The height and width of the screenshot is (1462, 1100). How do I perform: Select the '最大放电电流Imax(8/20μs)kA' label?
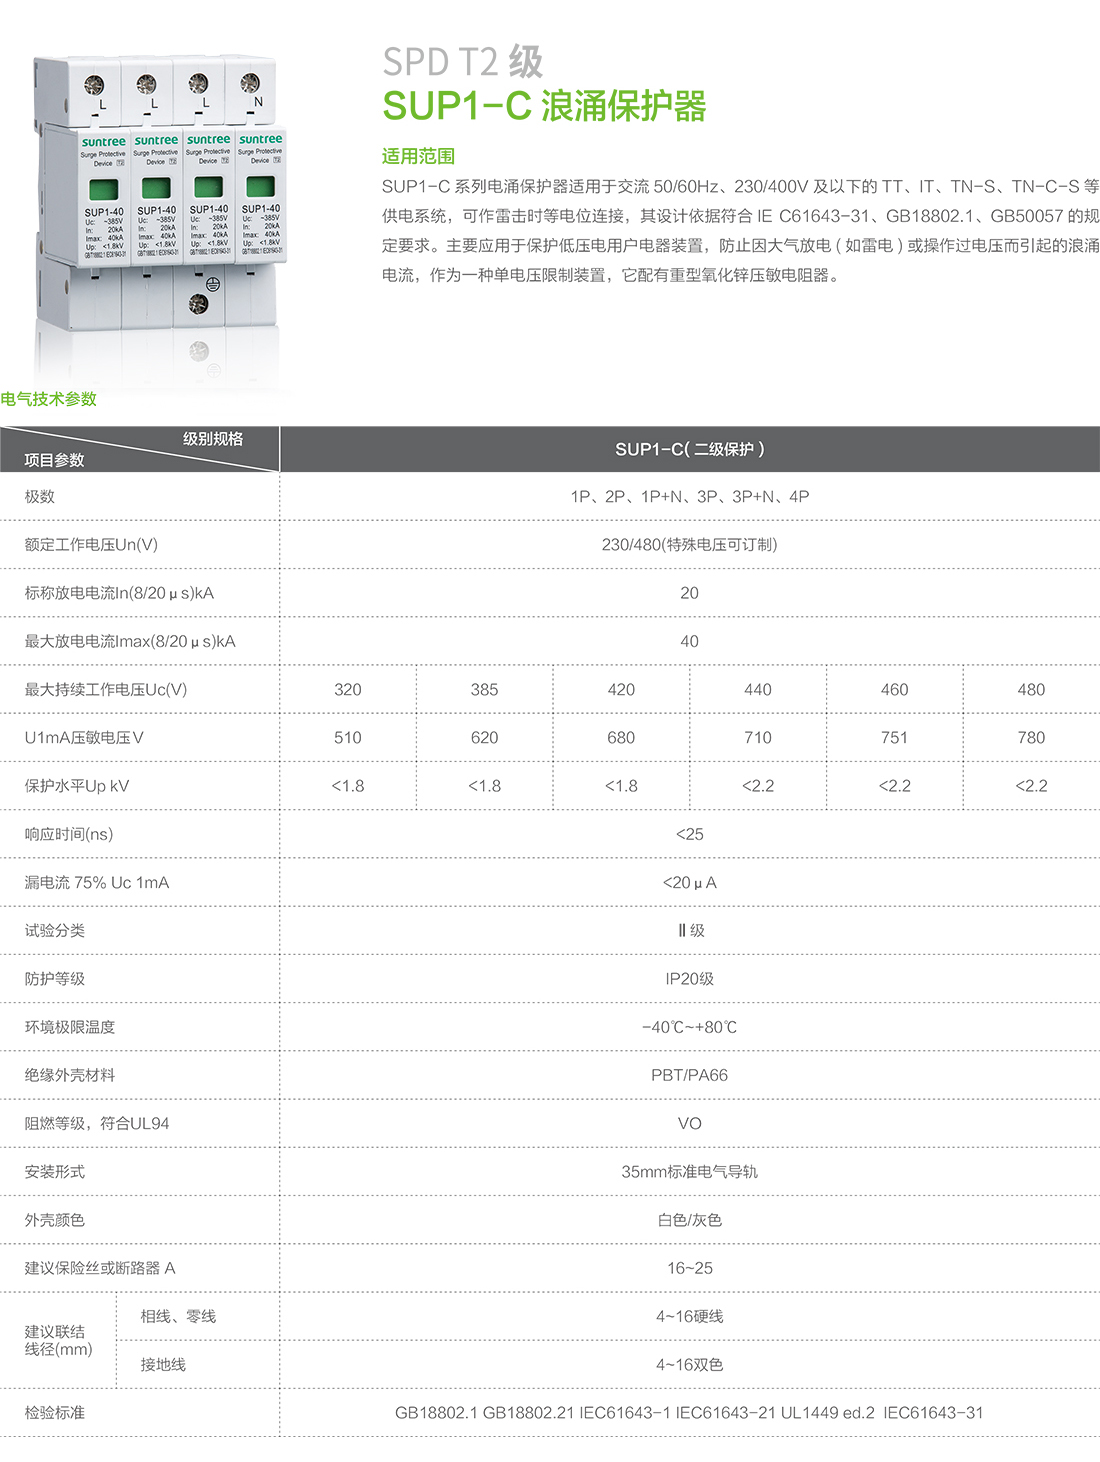(130, 641)
